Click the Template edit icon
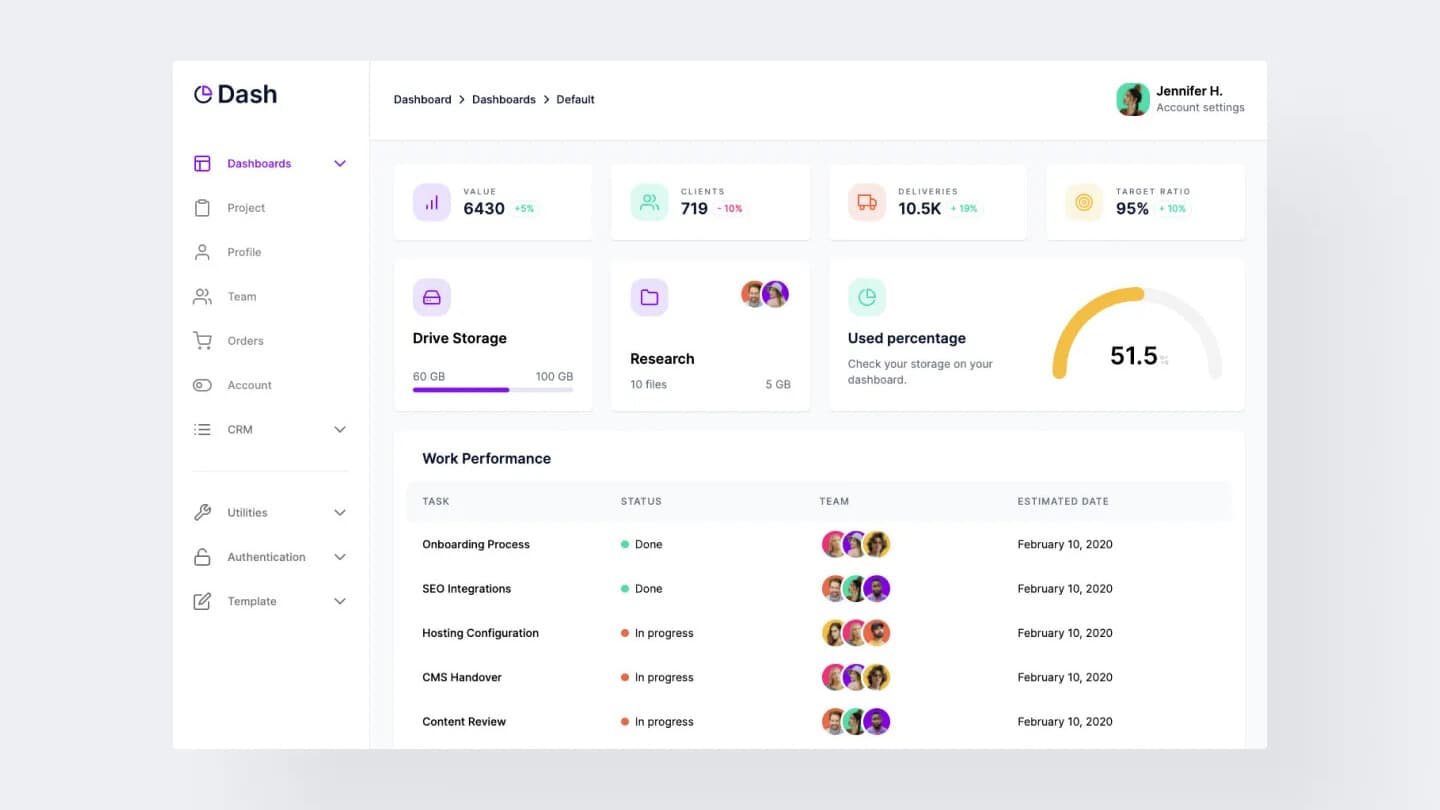Screen dimensions: 1440x810 (x=202, y=601)
